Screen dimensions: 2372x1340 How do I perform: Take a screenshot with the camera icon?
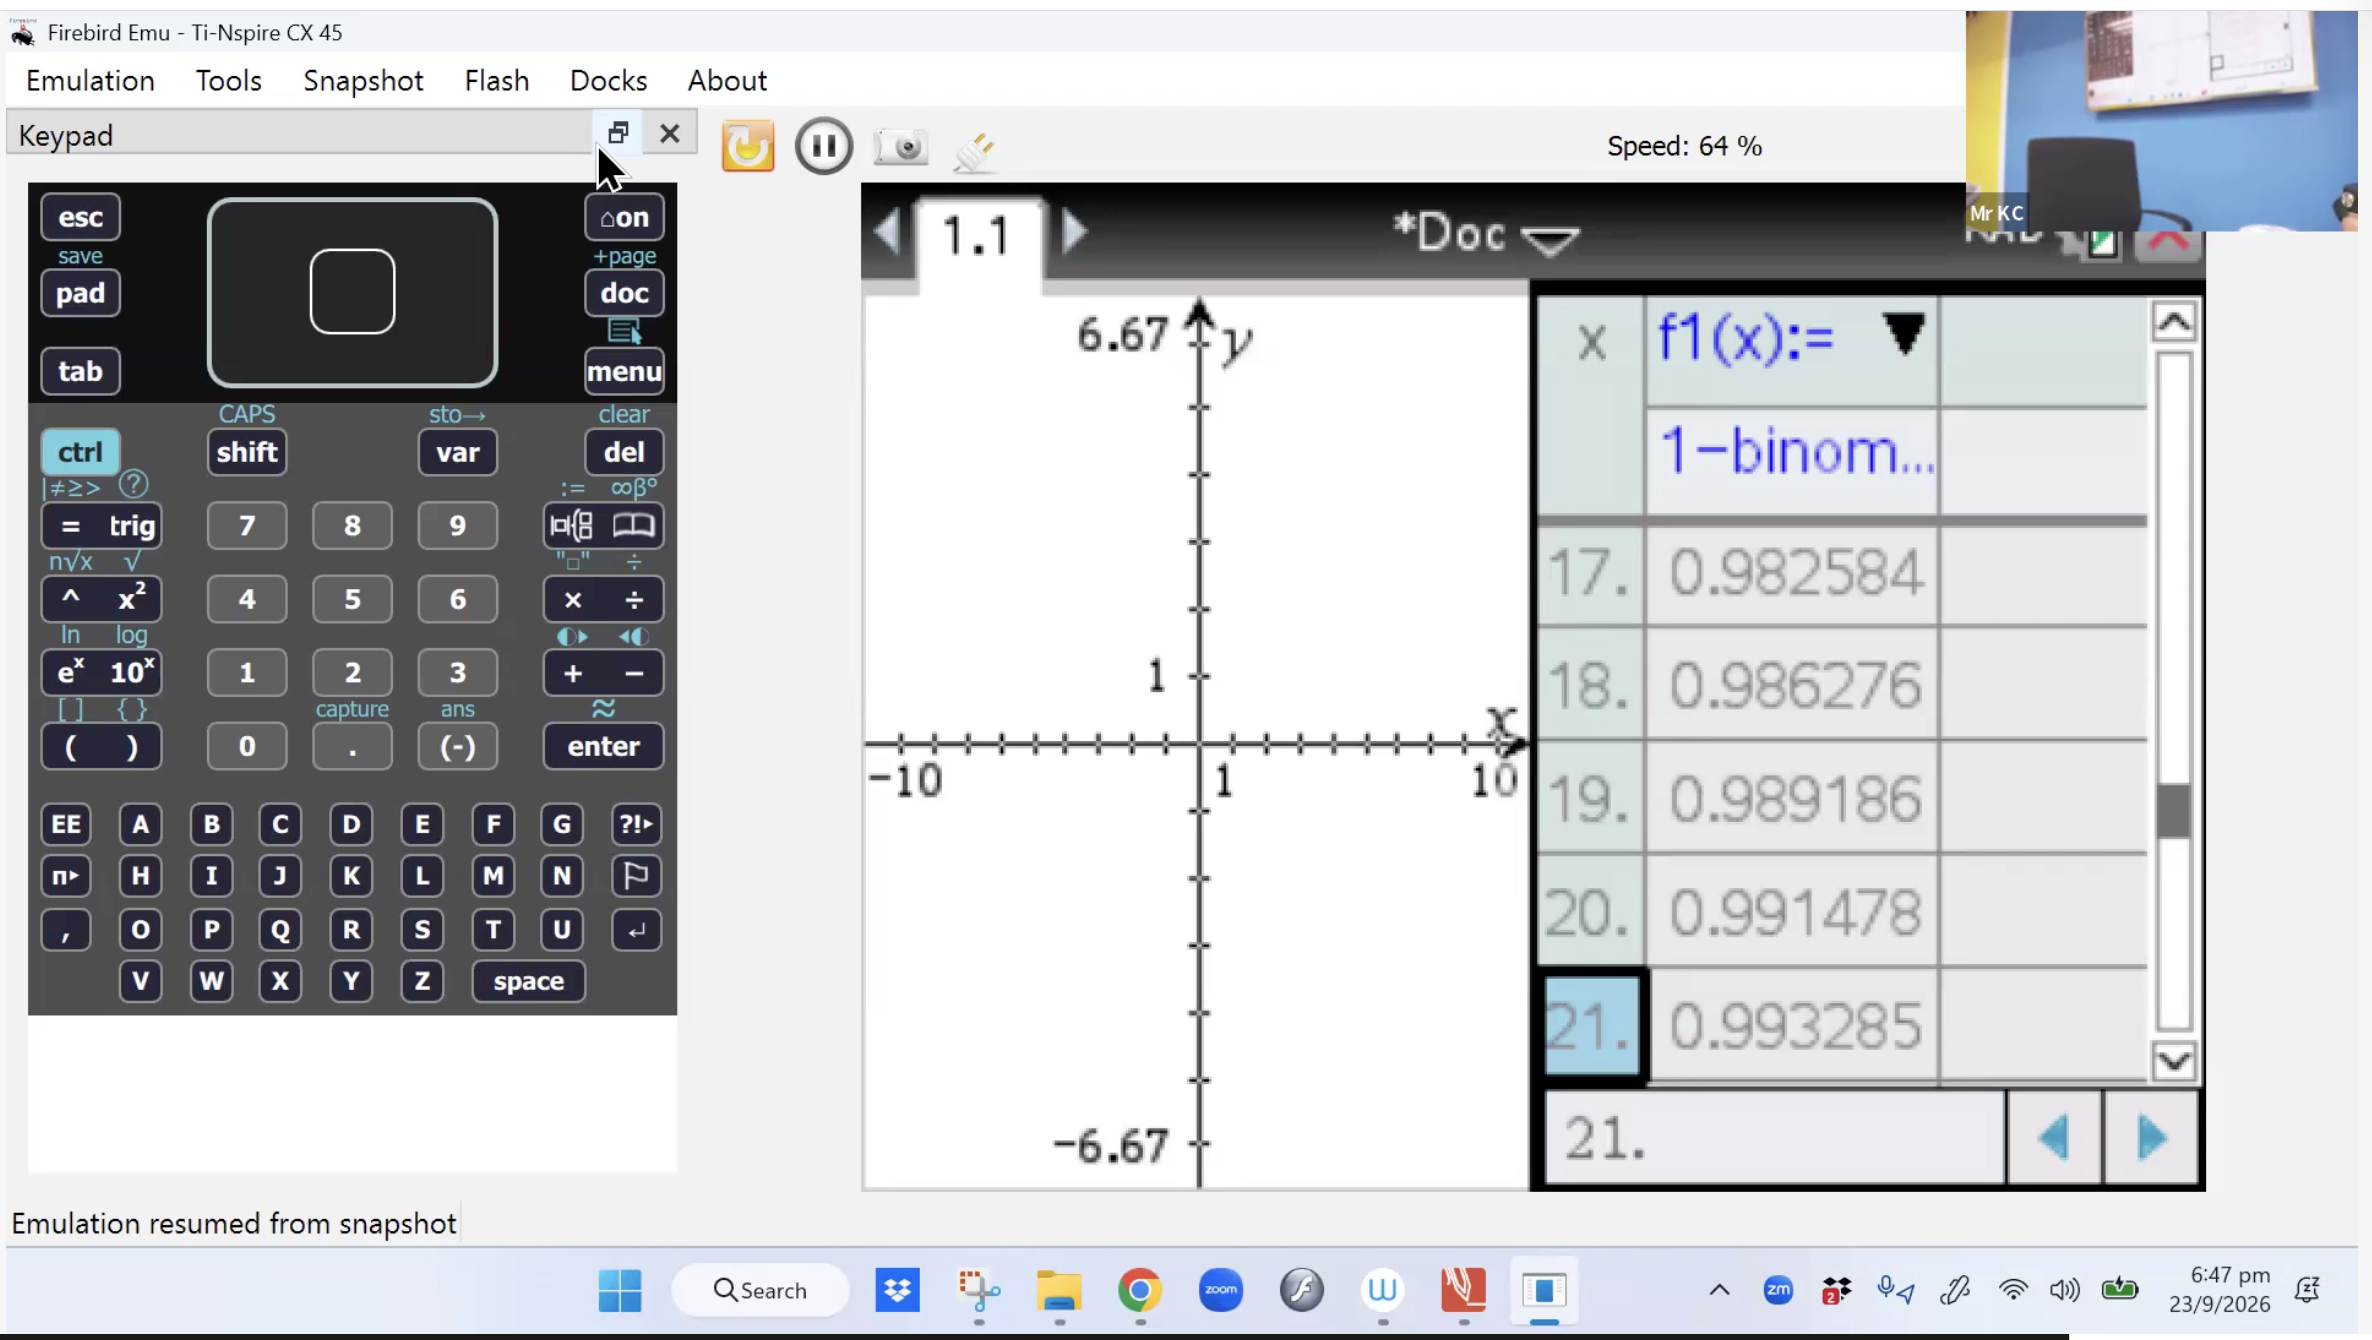900,147
